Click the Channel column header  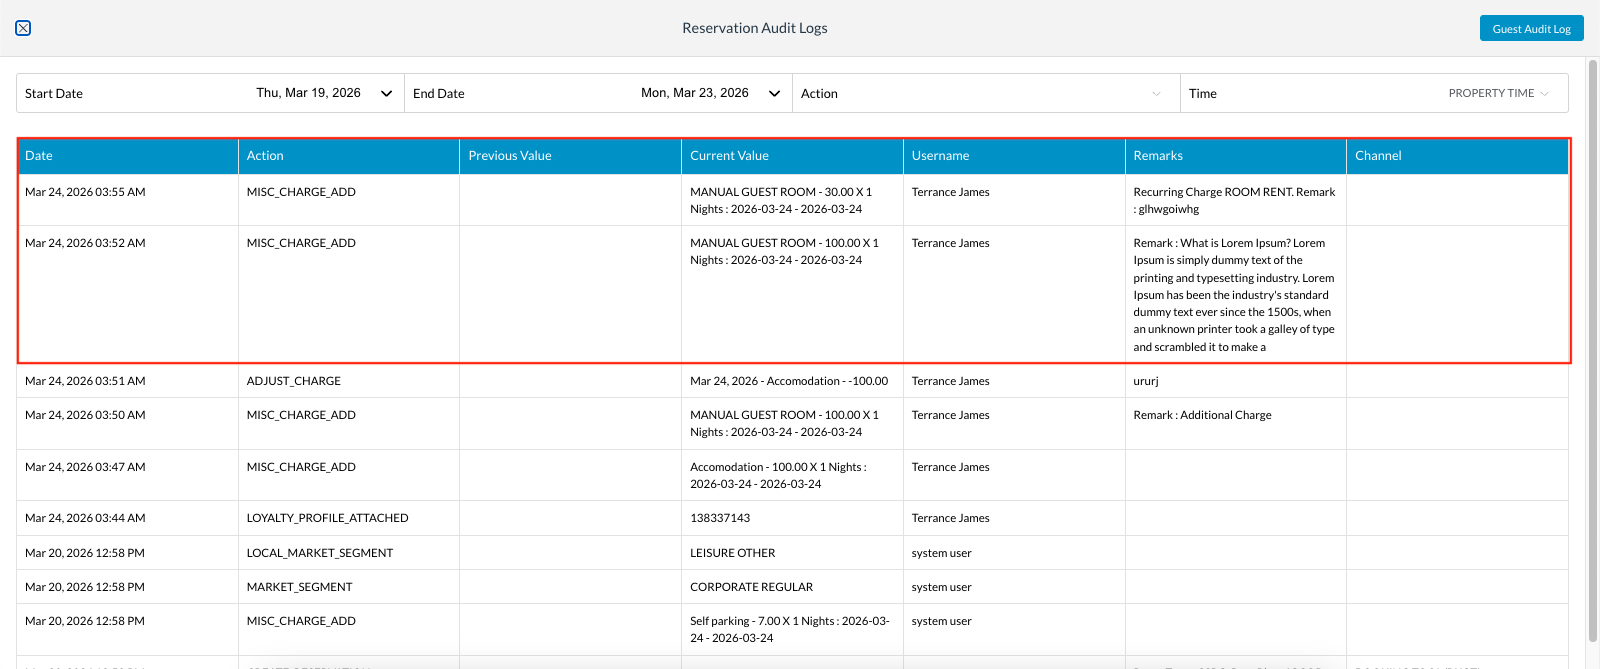point(1378,156)
